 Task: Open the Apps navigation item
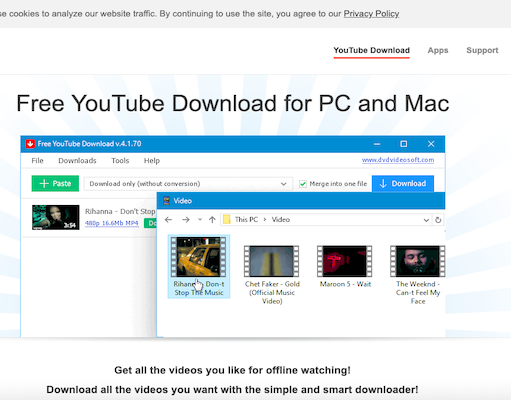tap(438, 50)
